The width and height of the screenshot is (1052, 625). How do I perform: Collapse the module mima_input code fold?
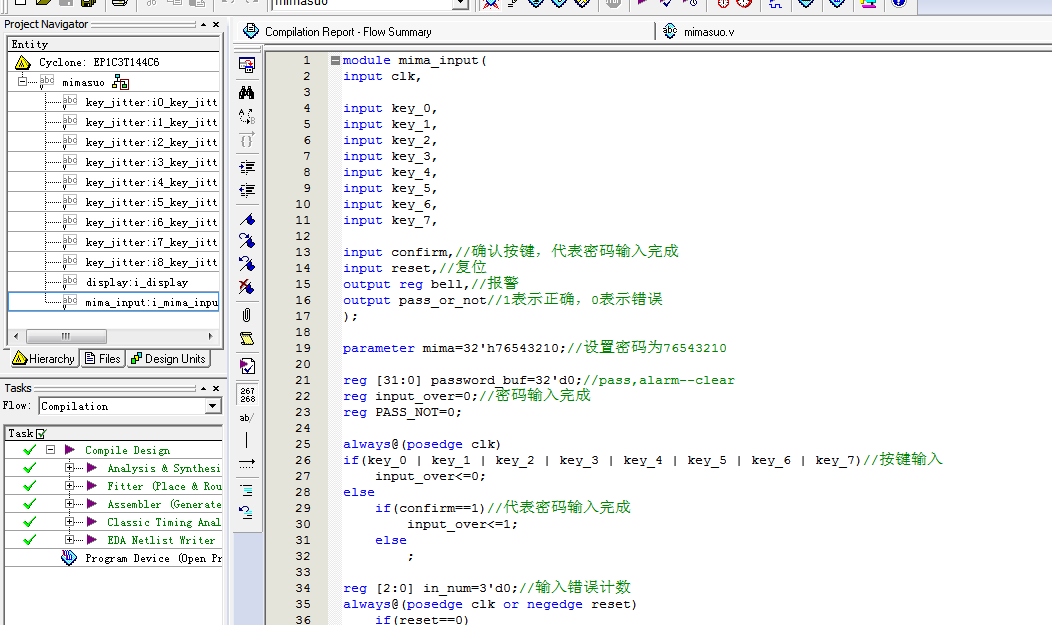(335, 60)
